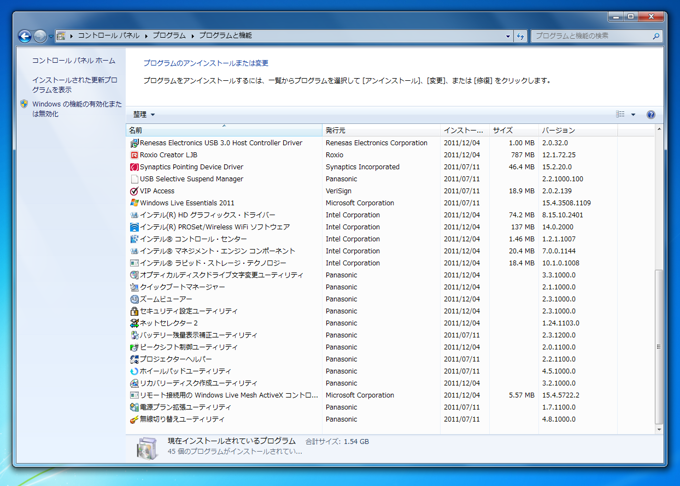Click the list scrollbar down arrow

659,429
